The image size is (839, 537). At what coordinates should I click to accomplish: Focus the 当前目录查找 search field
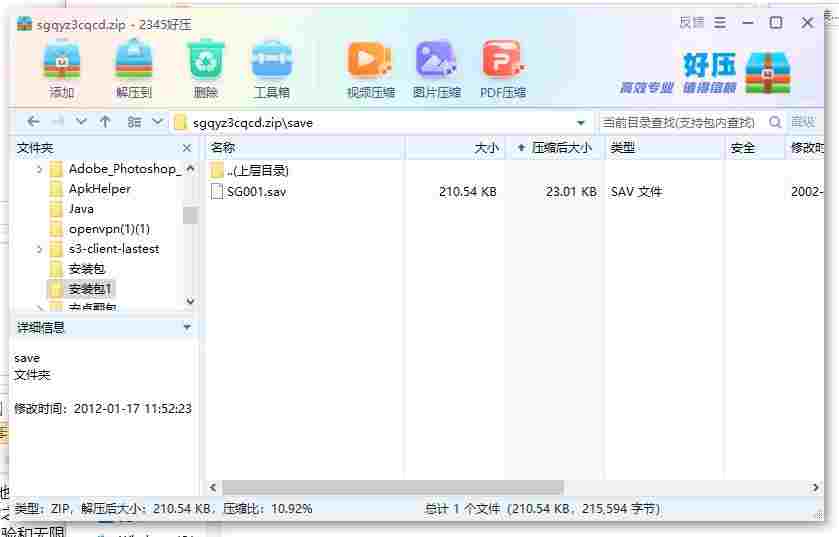[x=680, y=122]
